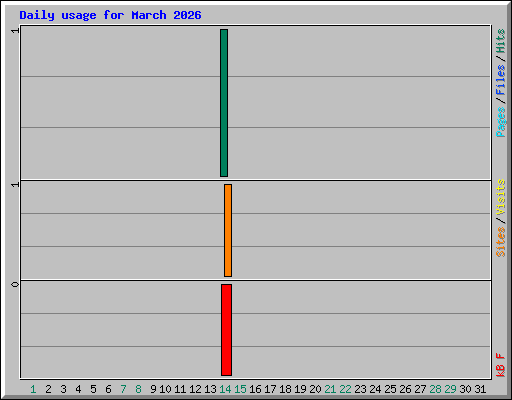Click day 22 on the x-axis
The image size is (512, 400).
click(345, 389)
